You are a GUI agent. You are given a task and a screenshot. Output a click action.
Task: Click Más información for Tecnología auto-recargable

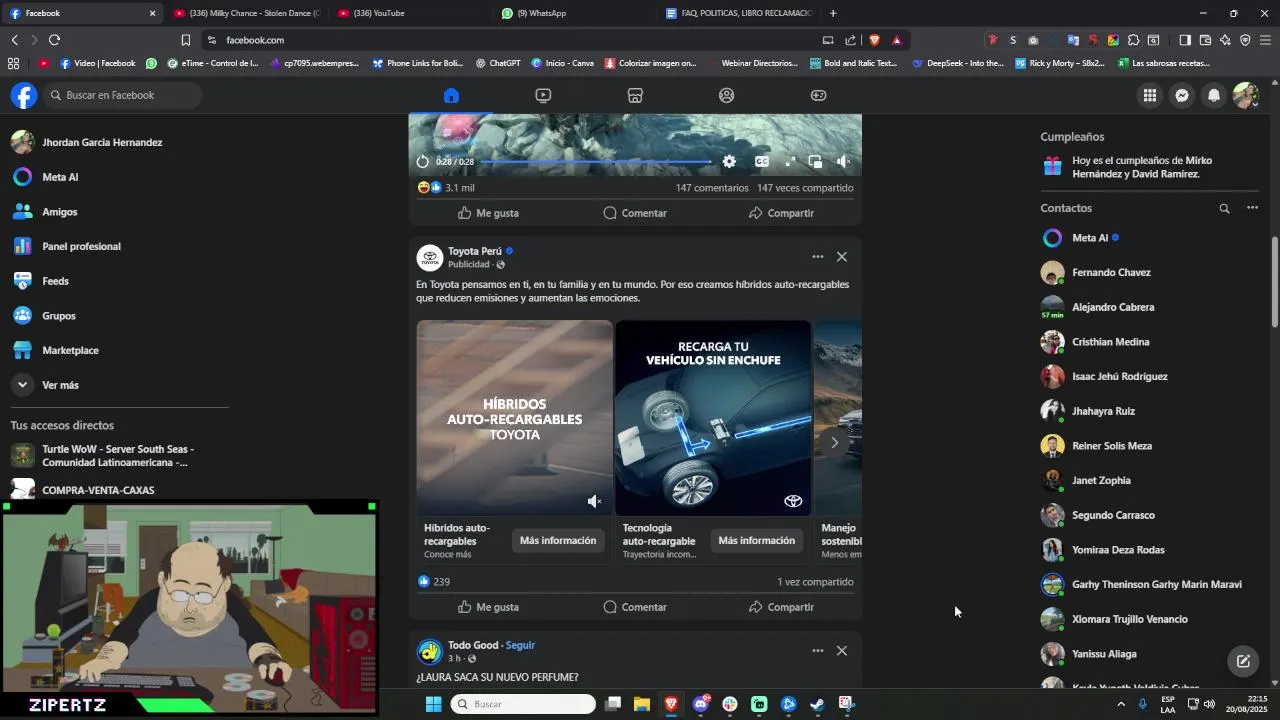(757, 541)
